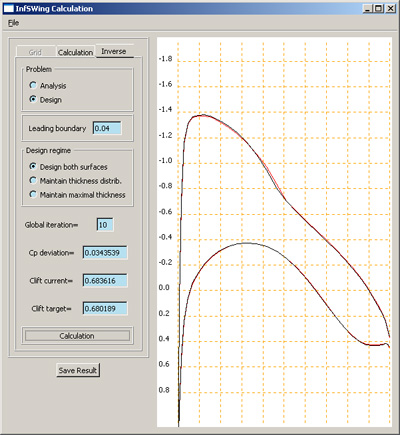Click the InfSWing window title icon
Viewport: 400px width, 435px height.
point(9,8)
